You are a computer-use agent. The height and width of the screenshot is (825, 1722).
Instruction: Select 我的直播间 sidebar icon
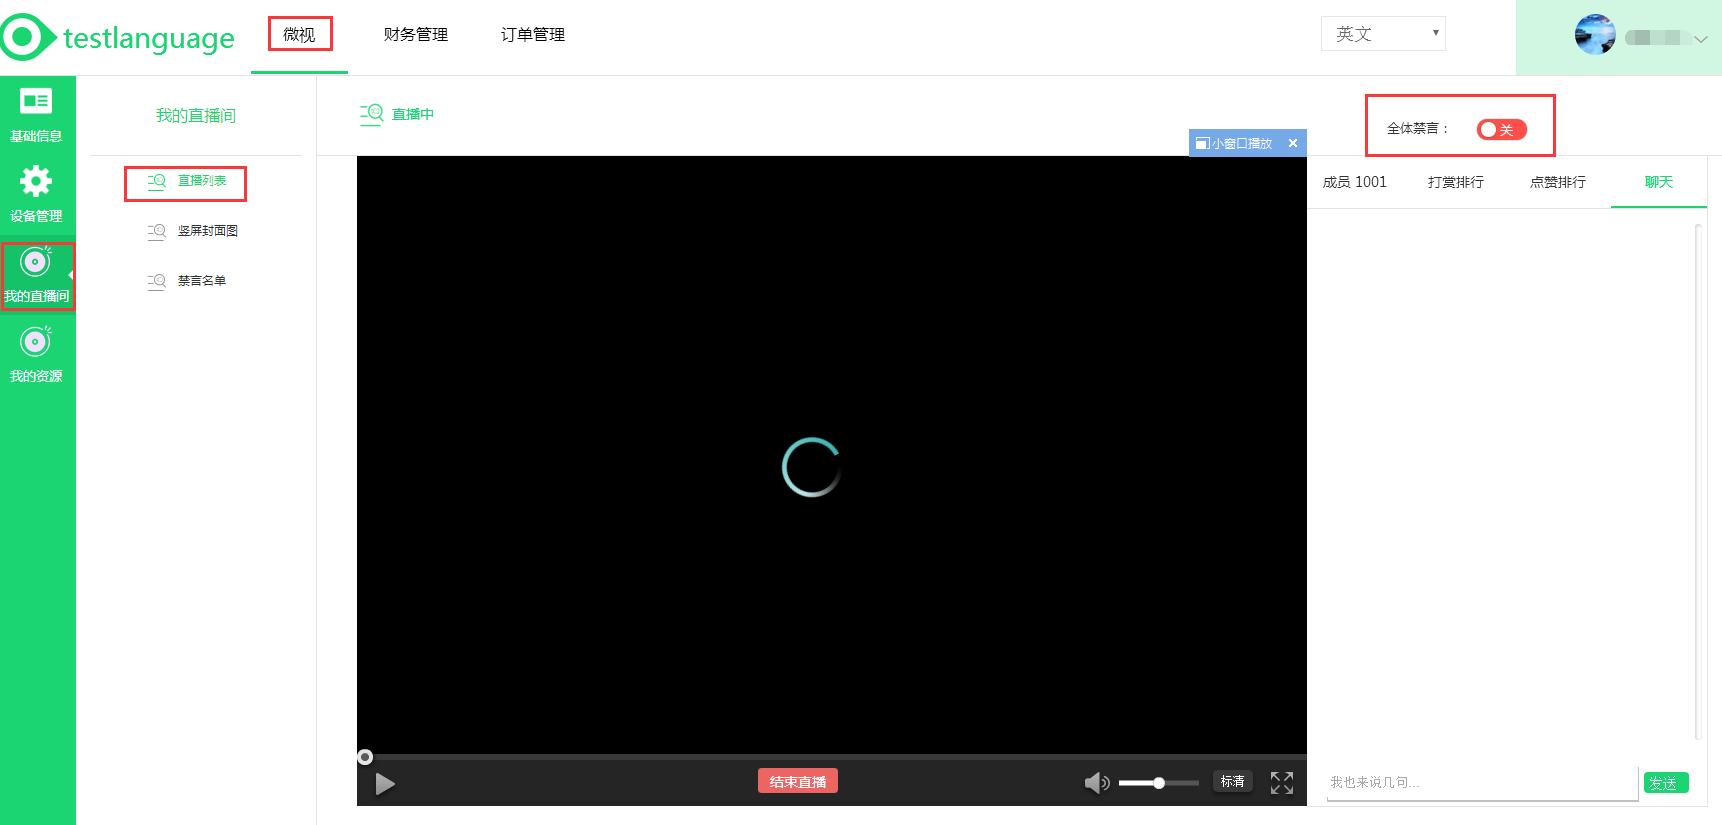[36, 262]
